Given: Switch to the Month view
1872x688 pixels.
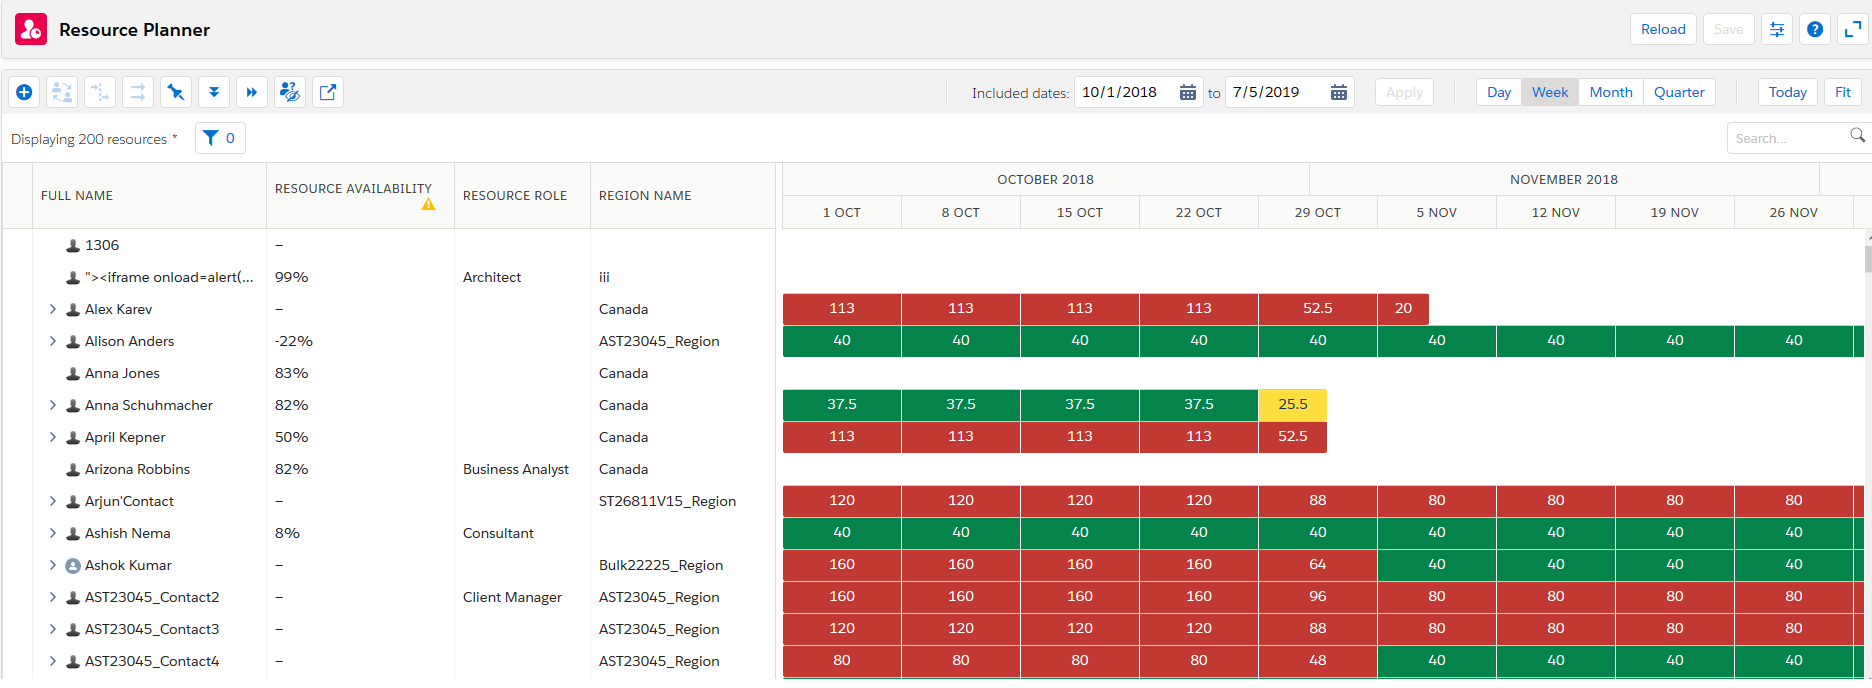Looking at the screenshot, I should pyautogui.click(x=1610, y=92).
